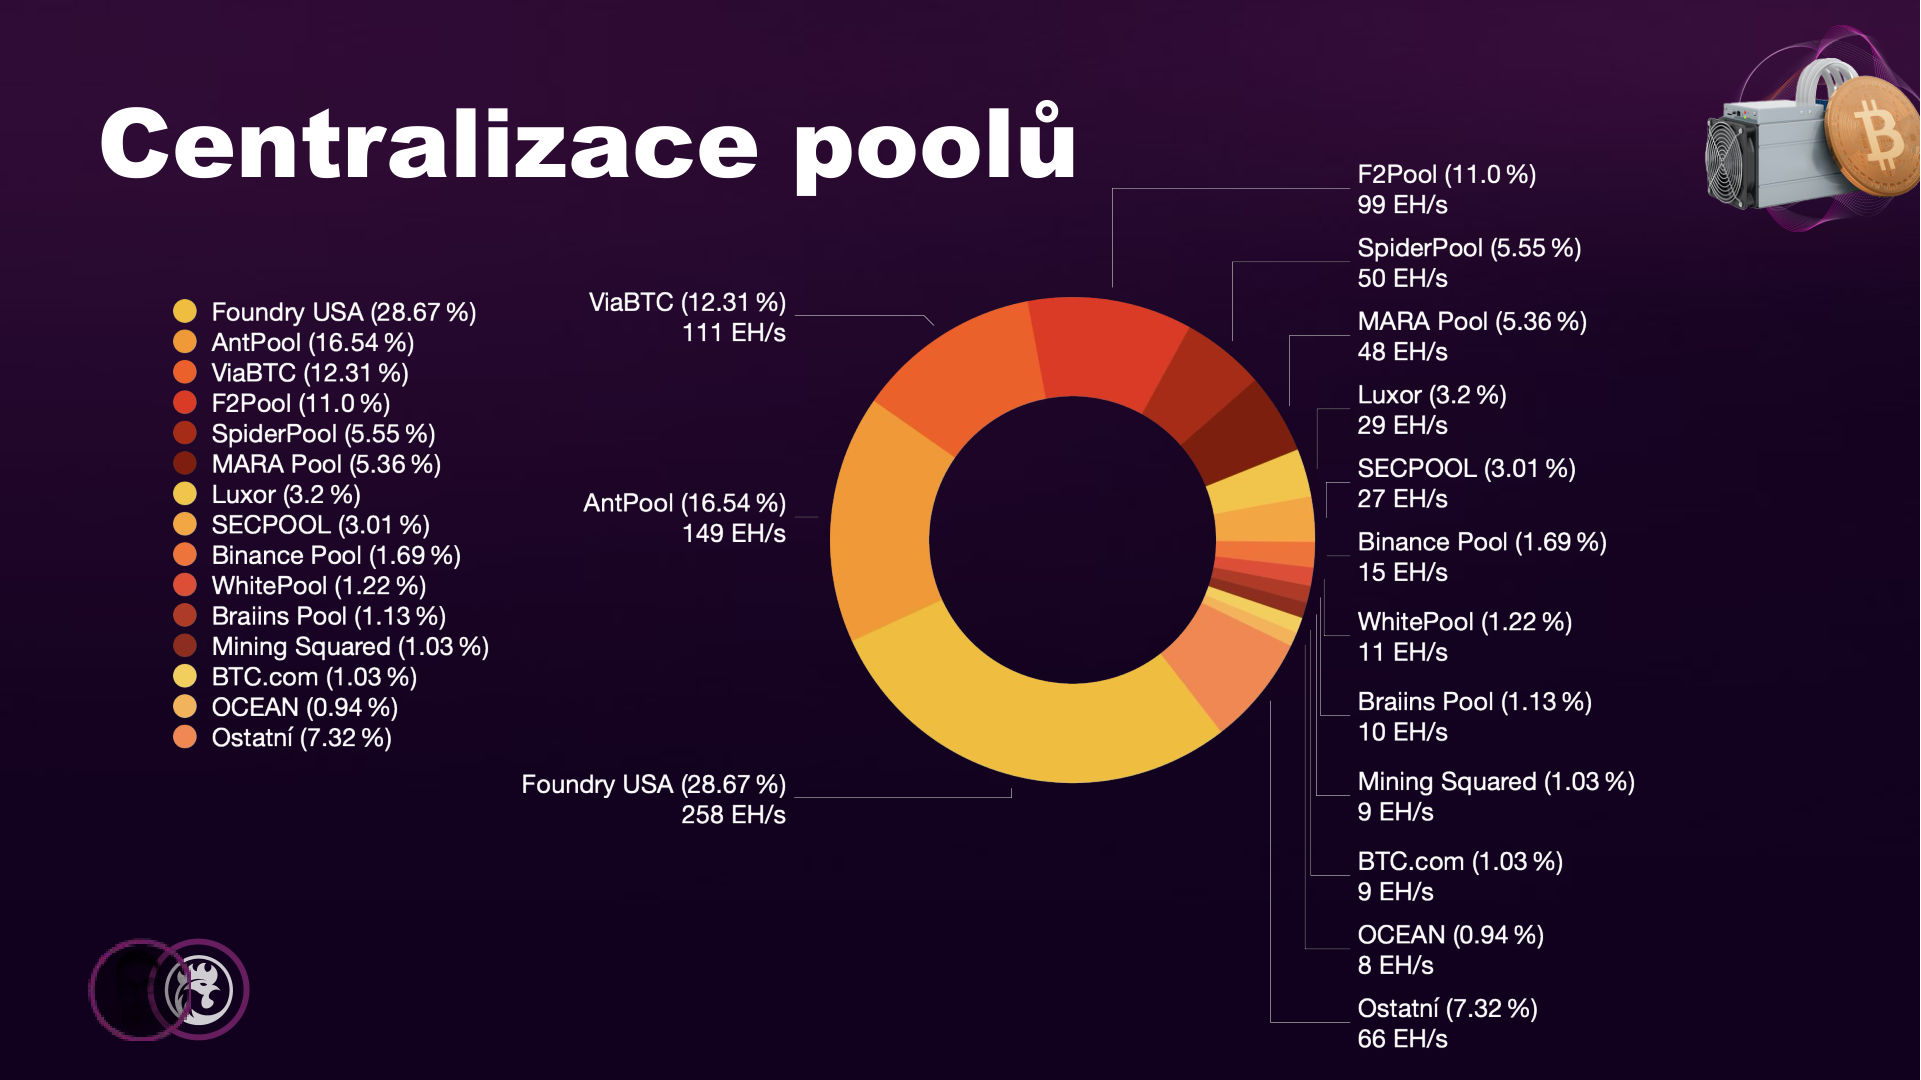Select the MARA Pool legend dot
Viewport: 1921px width, 1080px height.
[185, 464]
